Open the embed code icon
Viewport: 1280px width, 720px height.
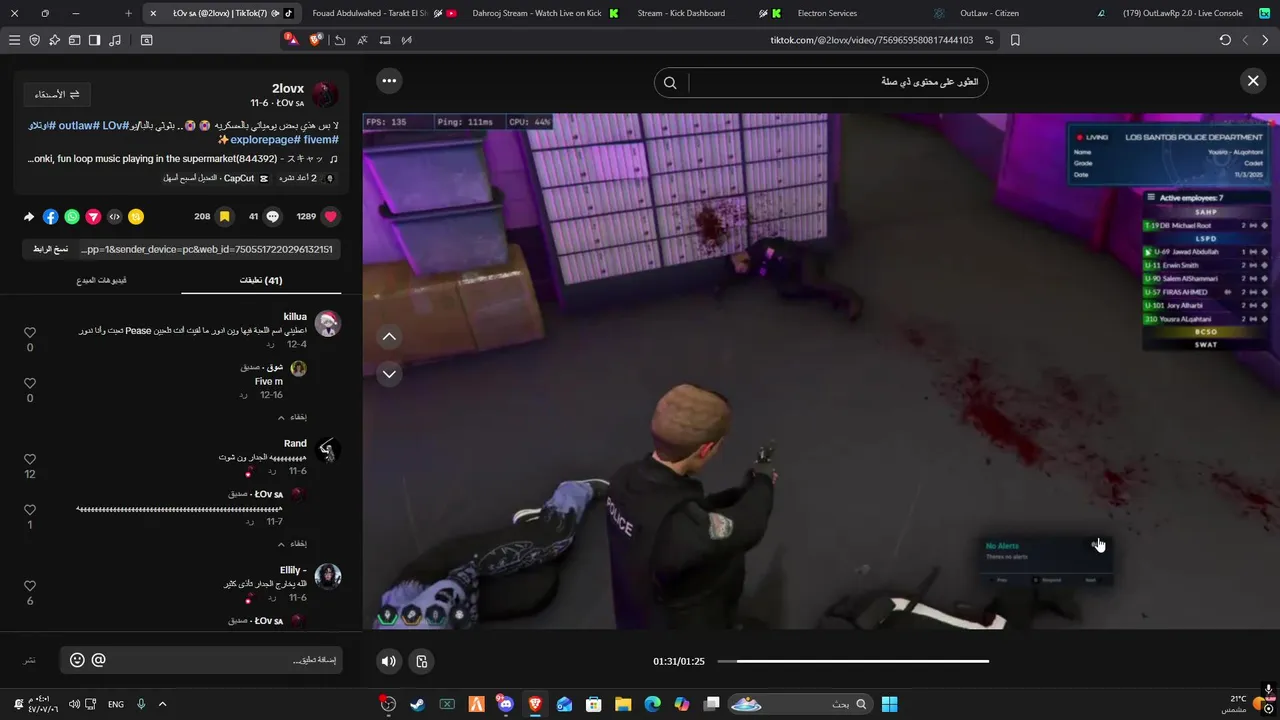click(114, 217)
